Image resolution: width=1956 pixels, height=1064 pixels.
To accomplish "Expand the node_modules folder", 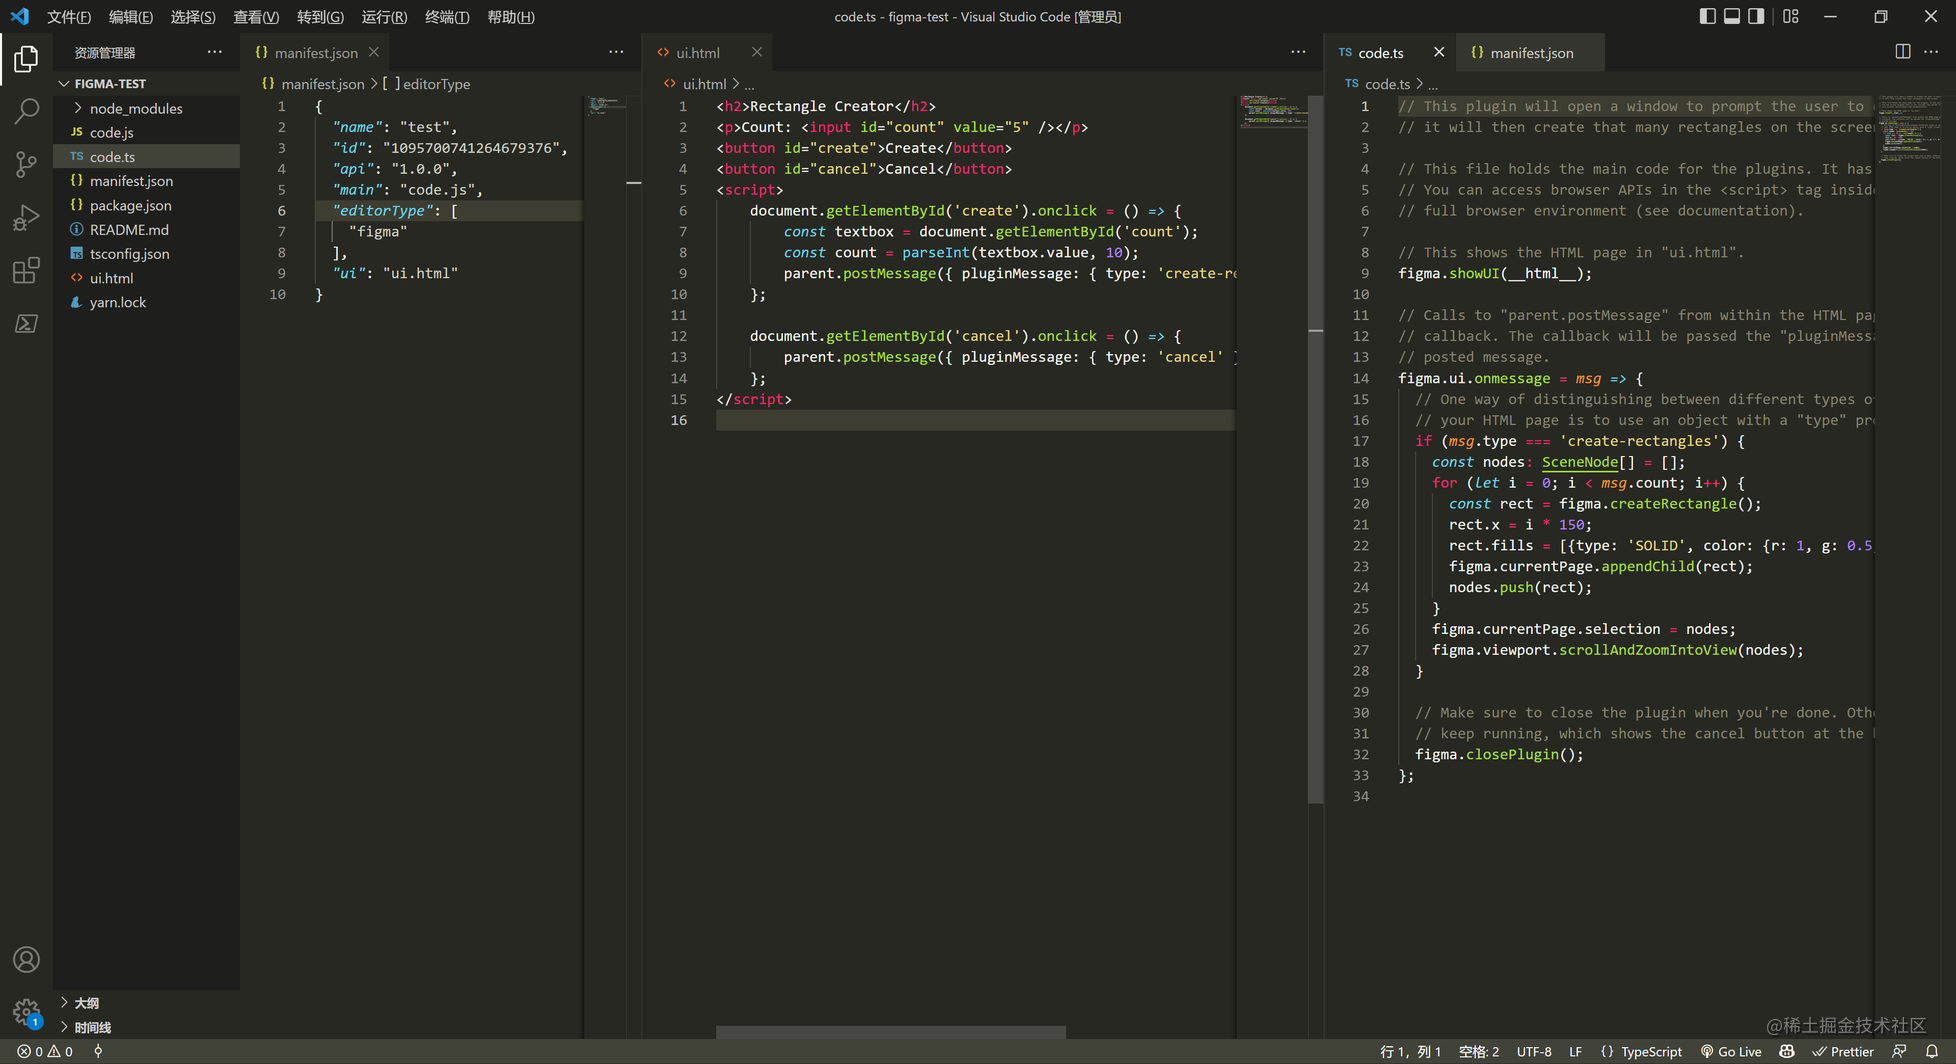I will coord(146,108).
